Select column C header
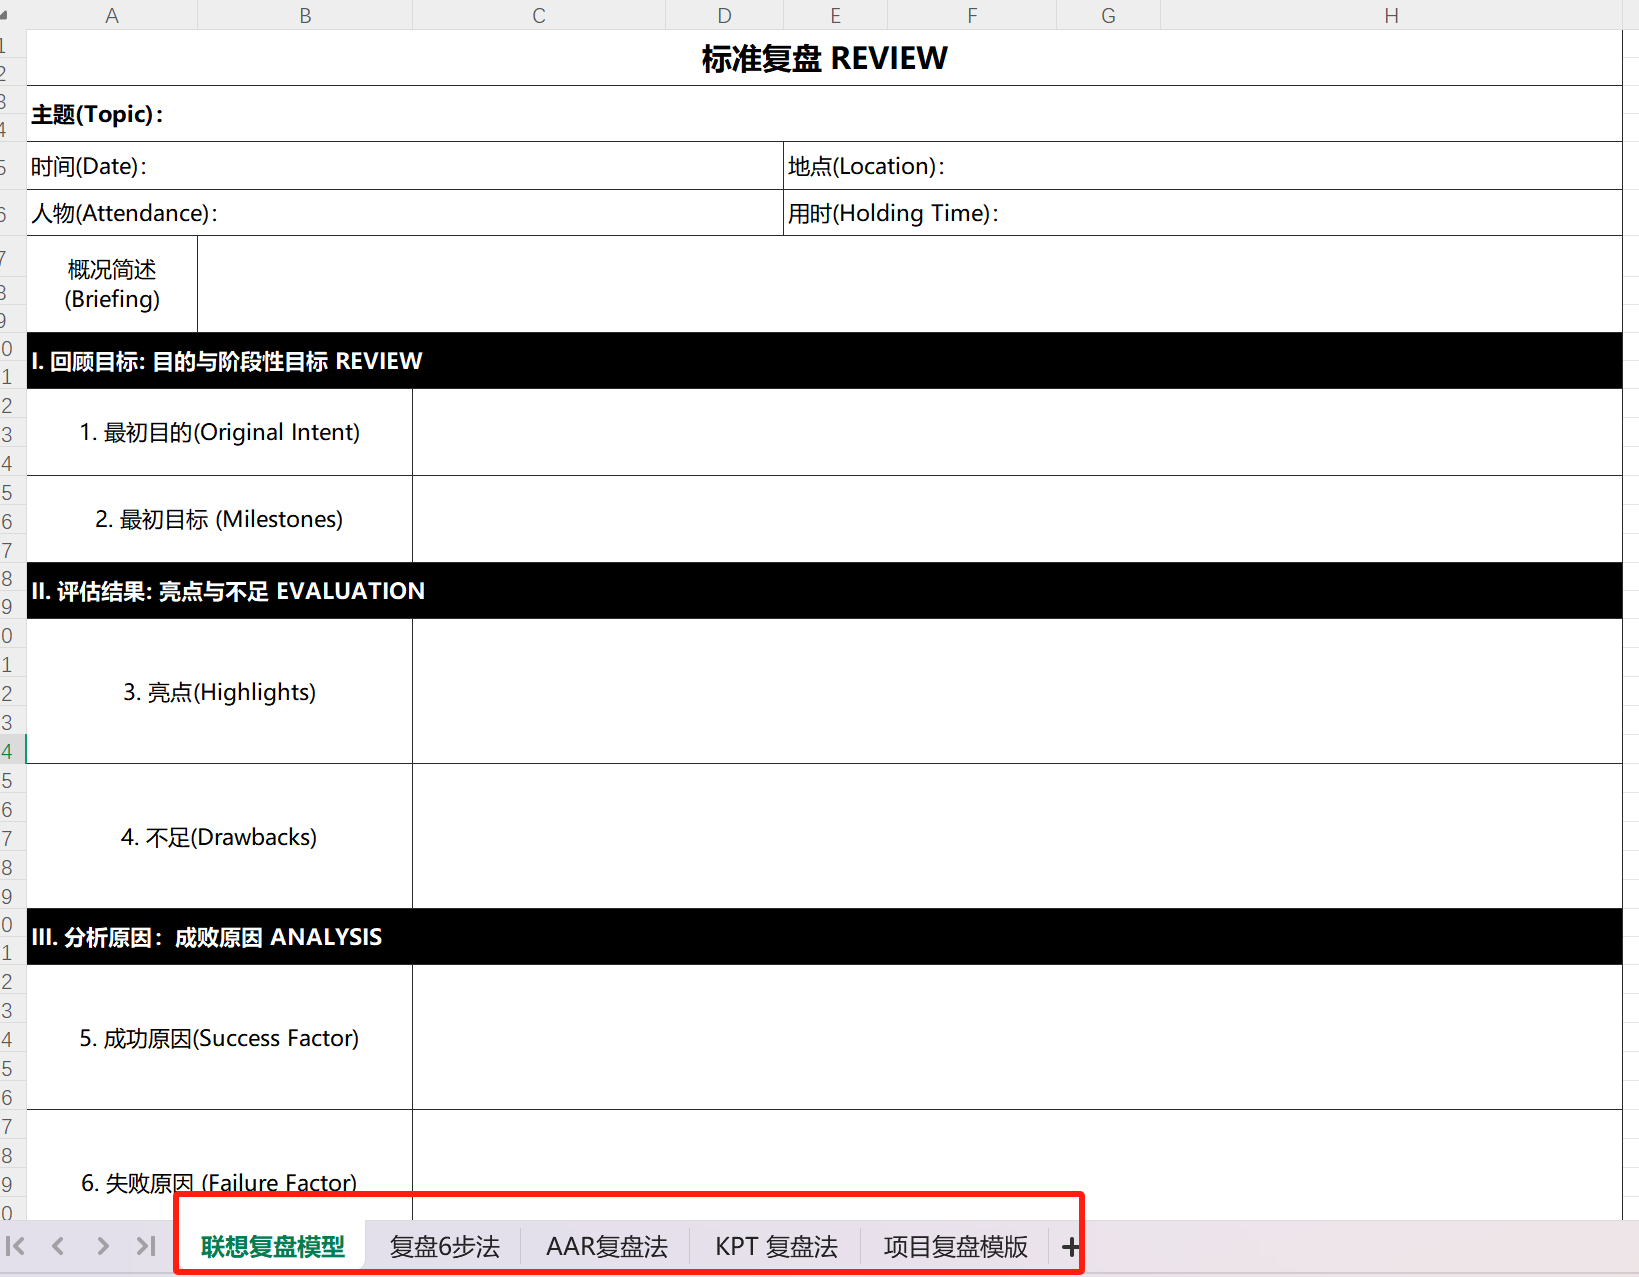This screenshot has width=1639, height=1277. 539,15
